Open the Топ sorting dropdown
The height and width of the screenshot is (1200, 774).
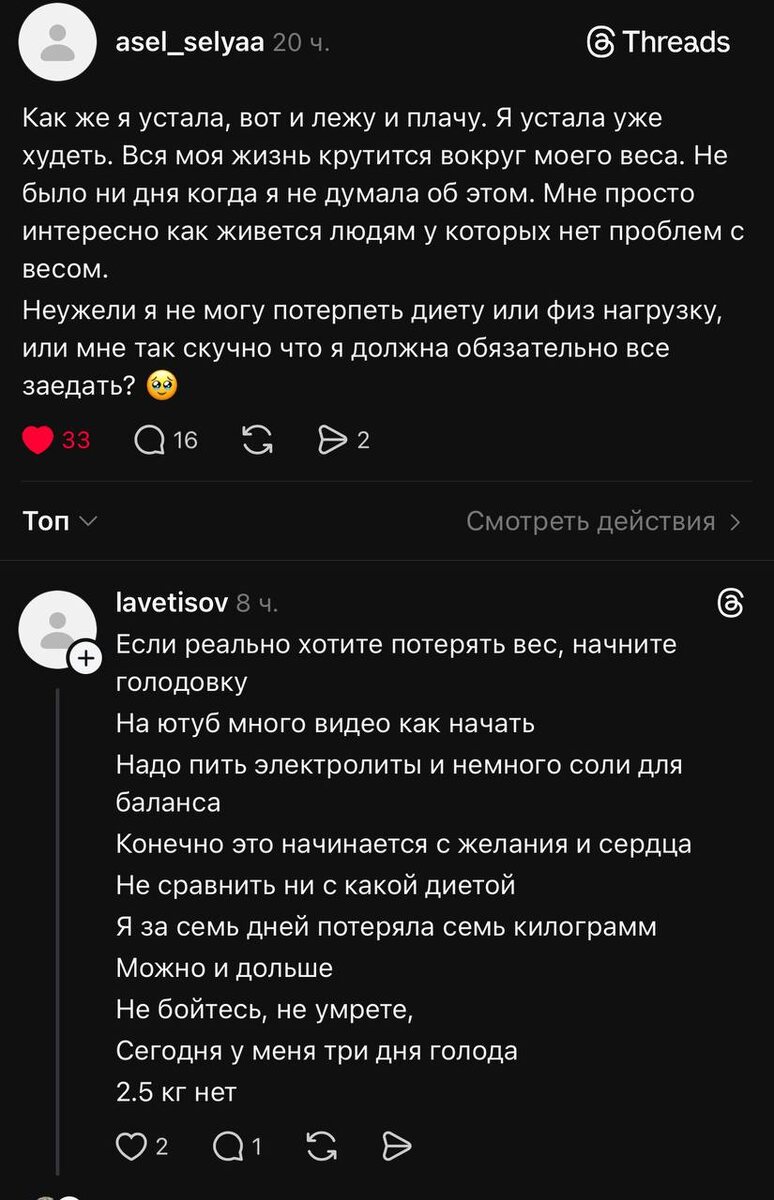click(x=59, y=521)
